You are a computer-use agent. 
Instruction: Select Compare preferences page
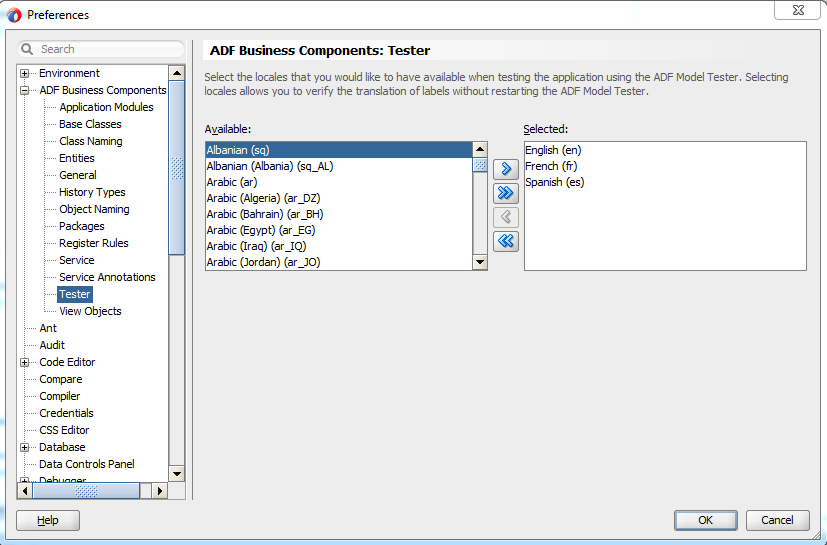[x=61, y=379]
